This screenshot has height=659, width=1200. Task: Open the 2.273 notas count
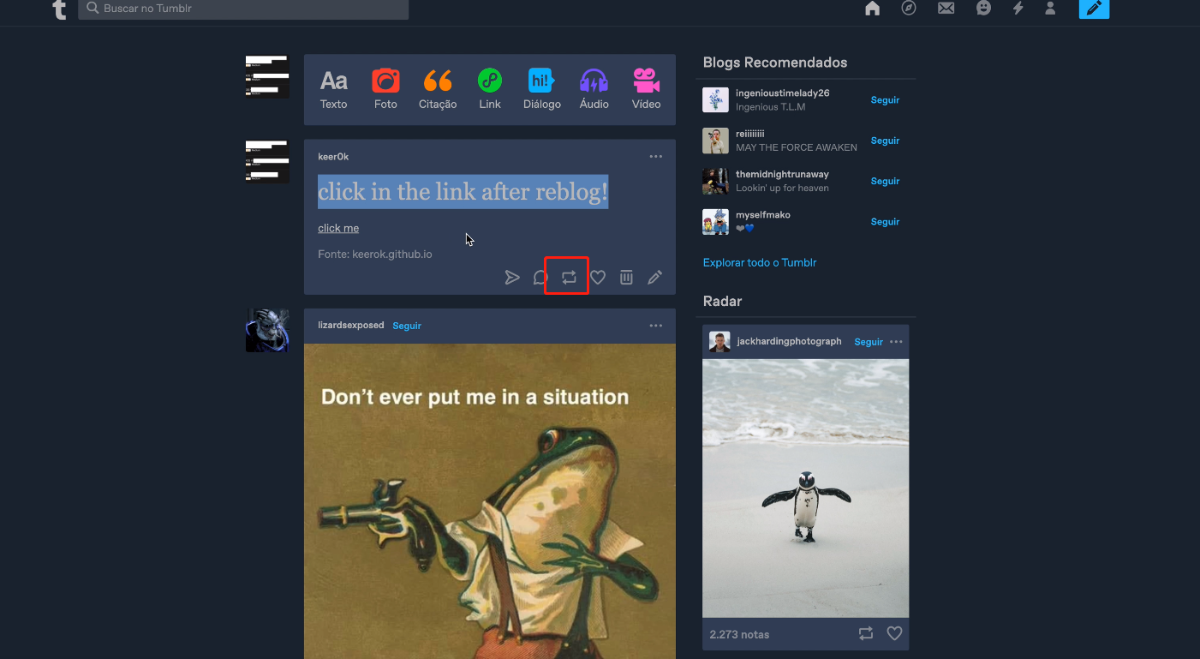[739, 634]
